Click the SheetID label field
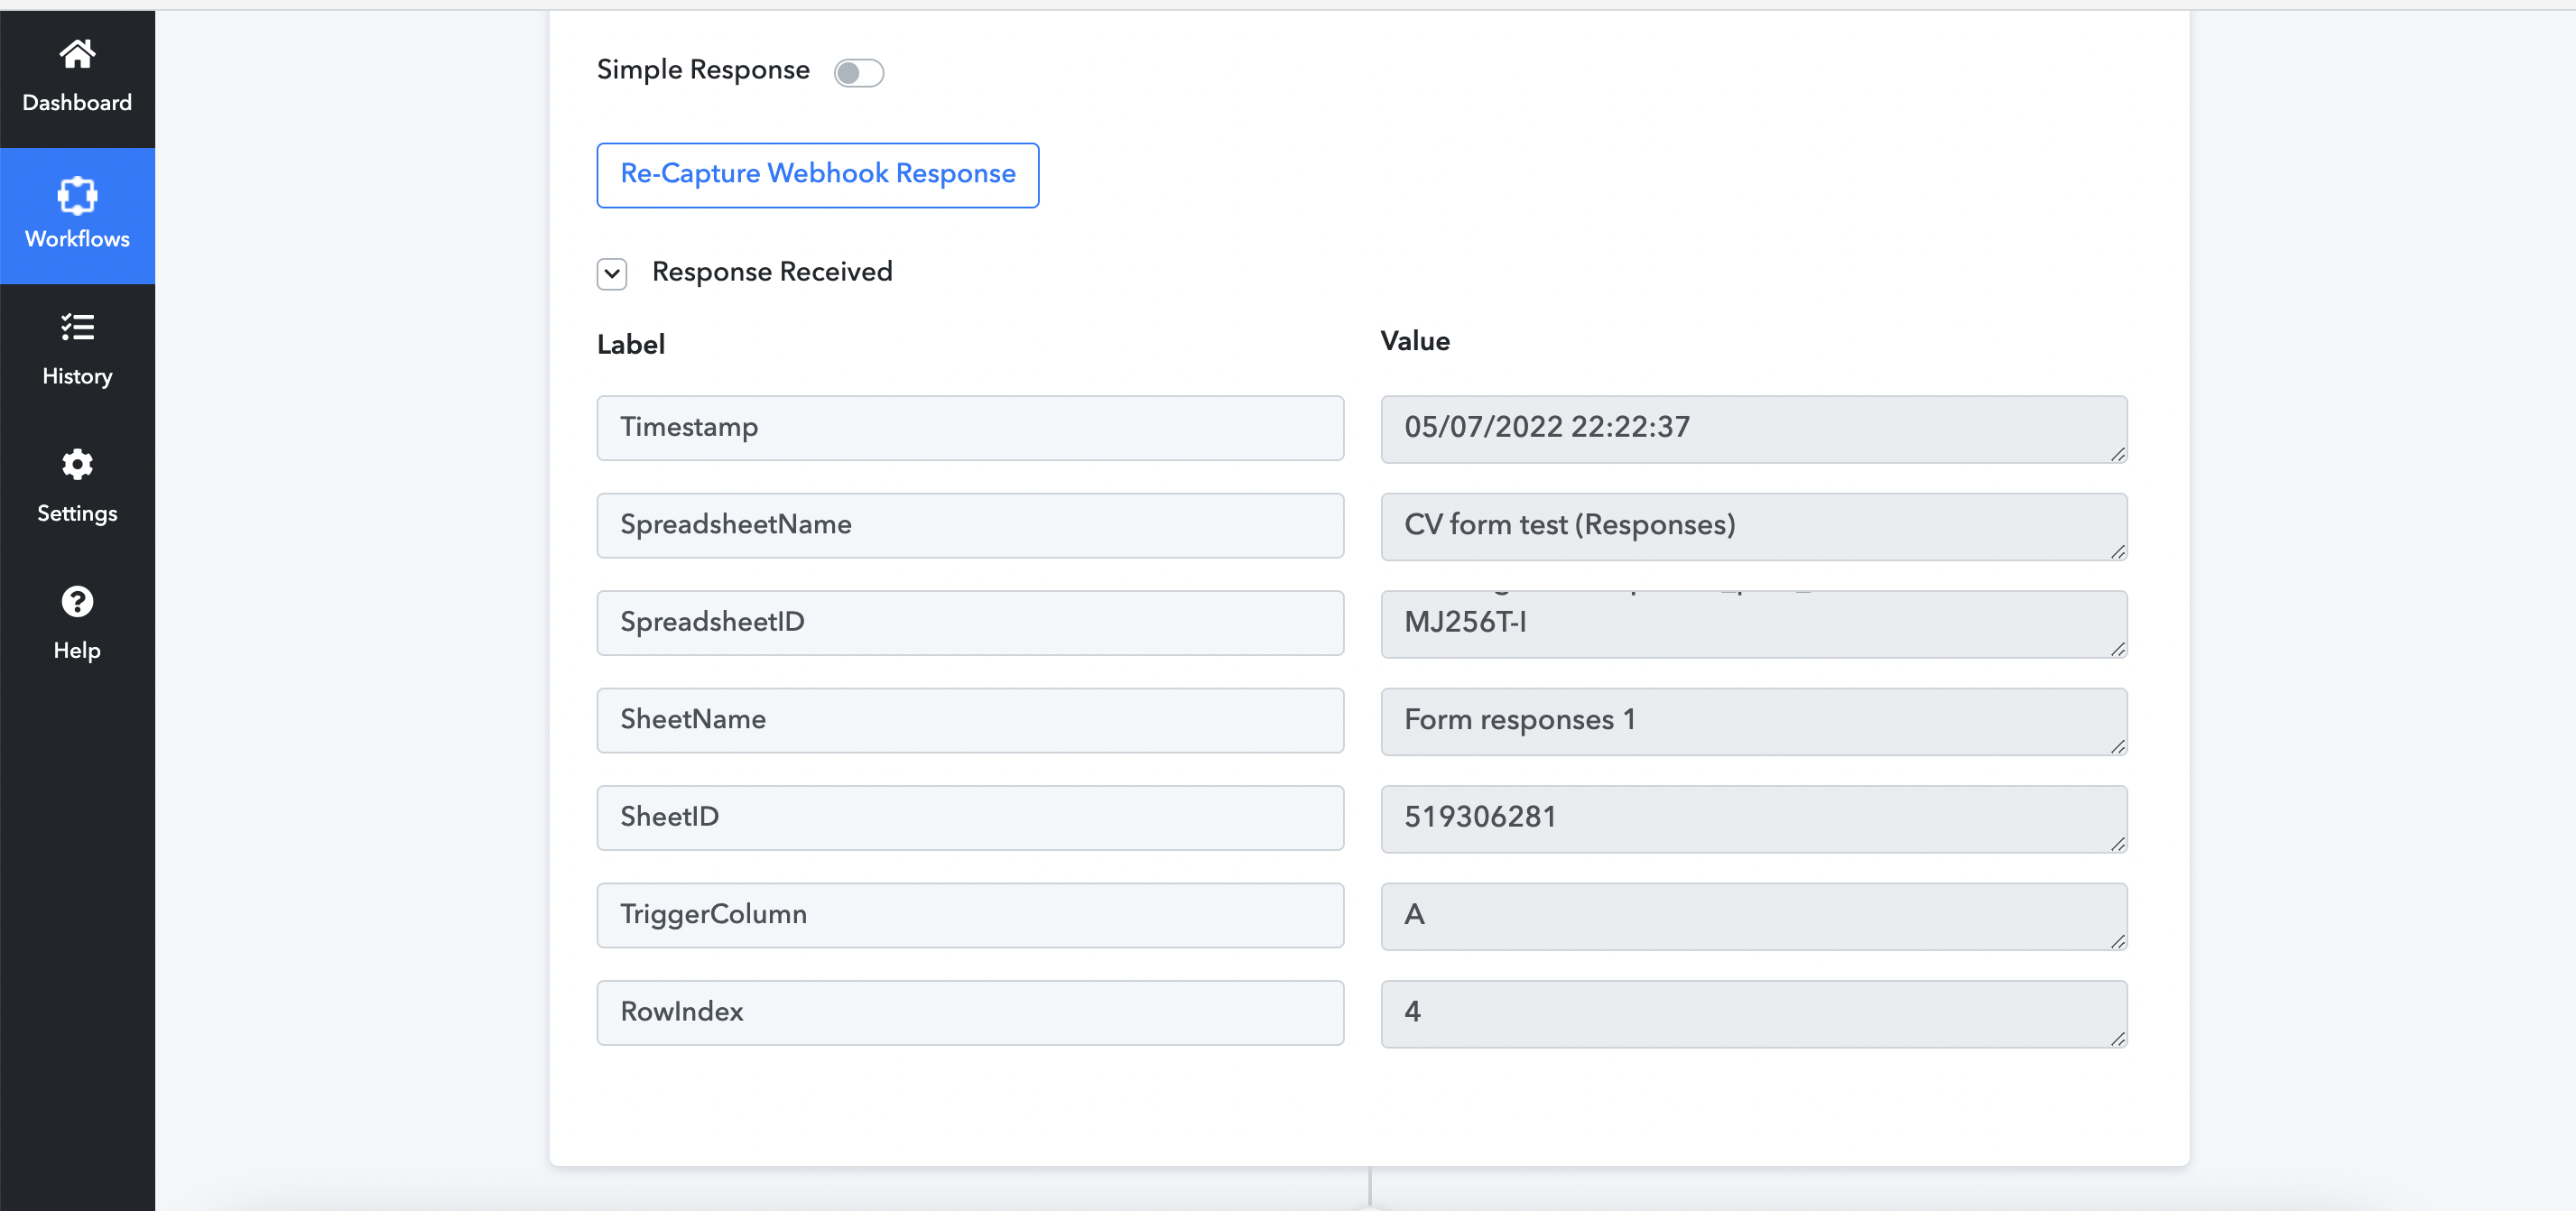Image resolution: width=2576 pixels, height=1211 pixels. 970,818
